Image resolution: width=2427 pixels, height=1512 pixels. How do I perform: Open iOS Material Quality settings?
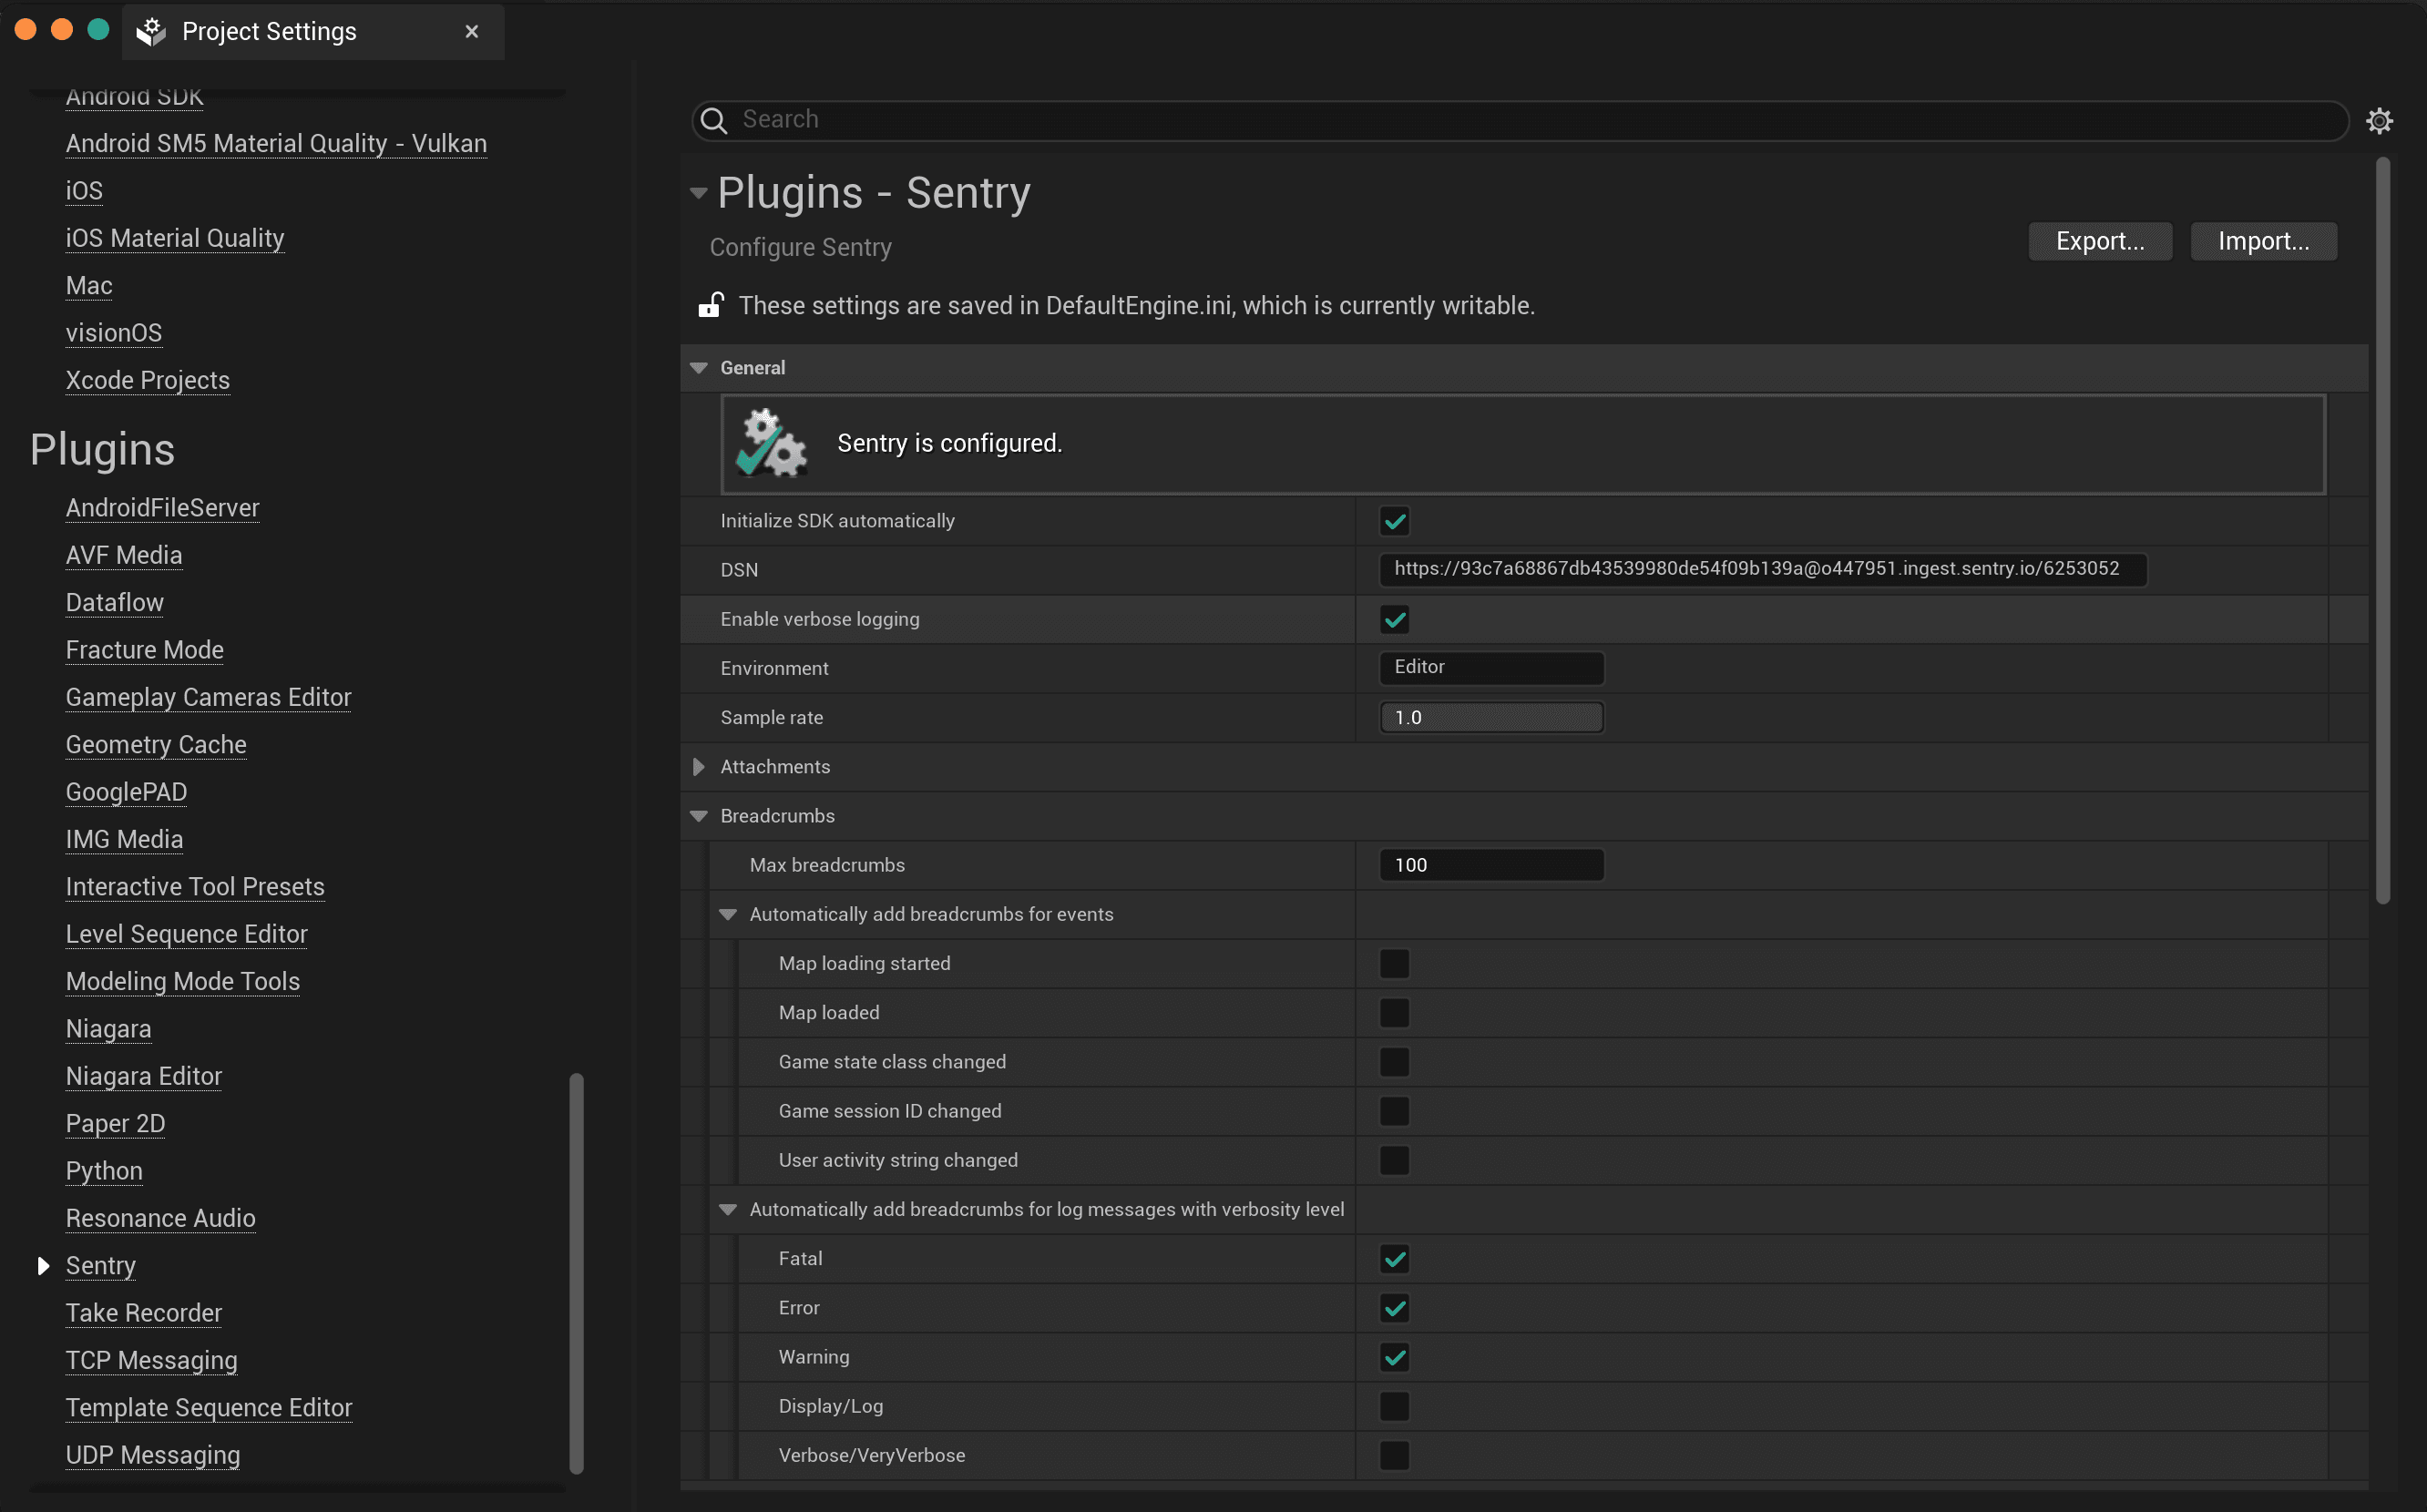click(175, 238)
